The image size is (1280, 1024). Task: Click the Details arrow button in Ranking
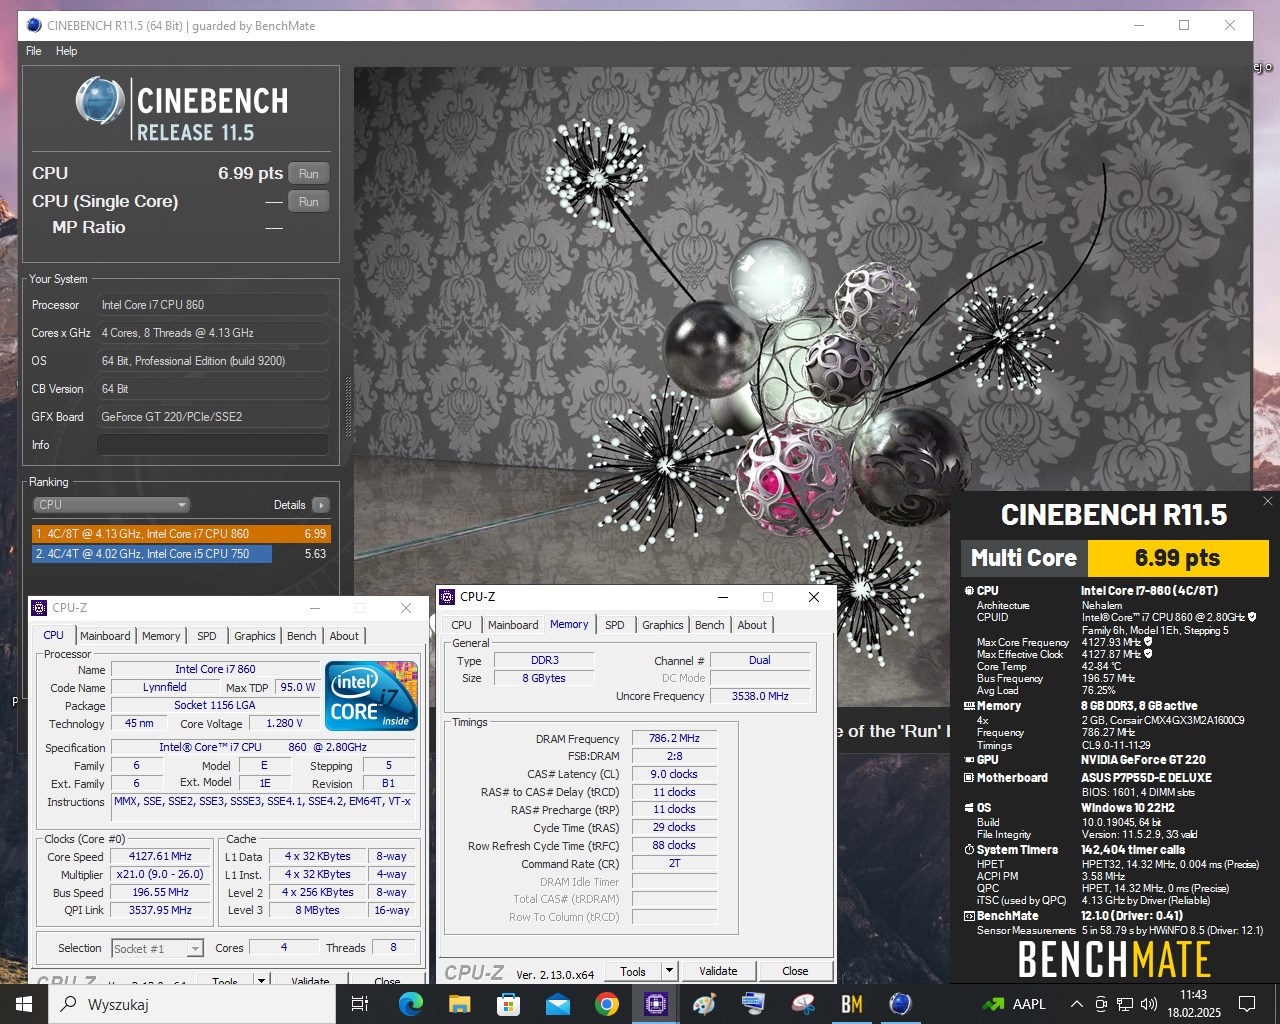[x=320, y=505]
